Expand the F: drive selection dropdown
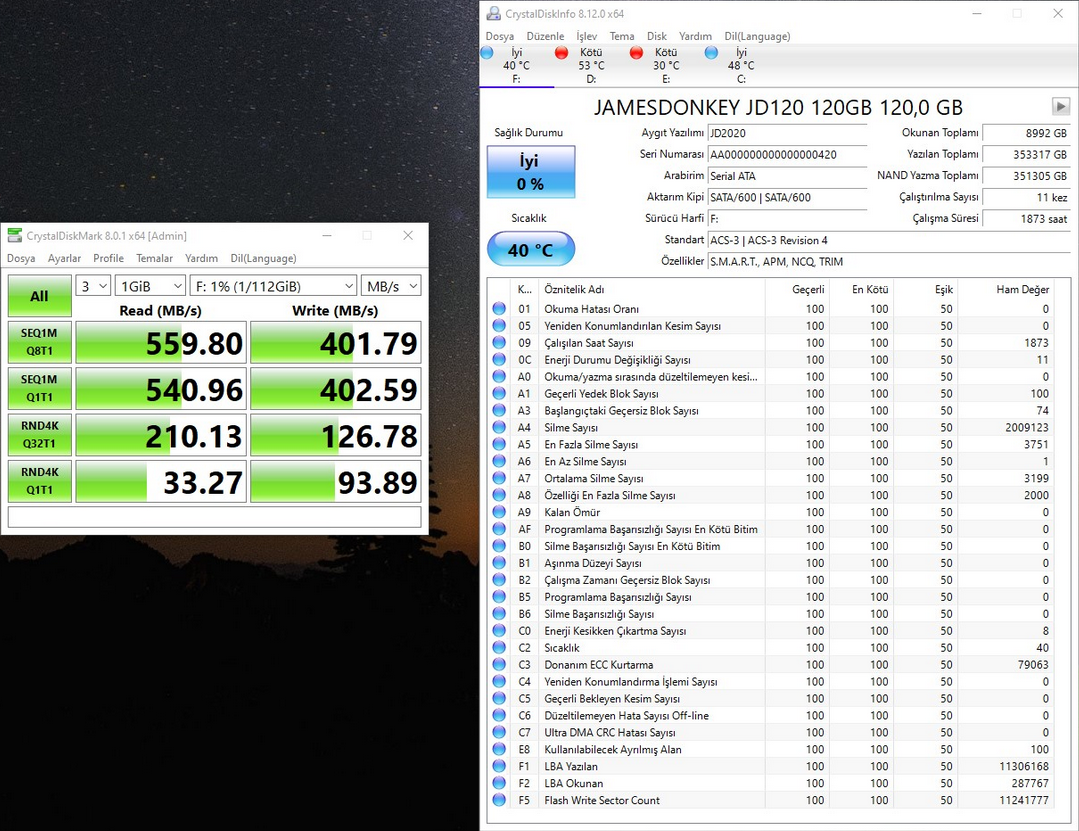Image resolution: width=1079 pixels, height=831 pixels. click(273, 286)
